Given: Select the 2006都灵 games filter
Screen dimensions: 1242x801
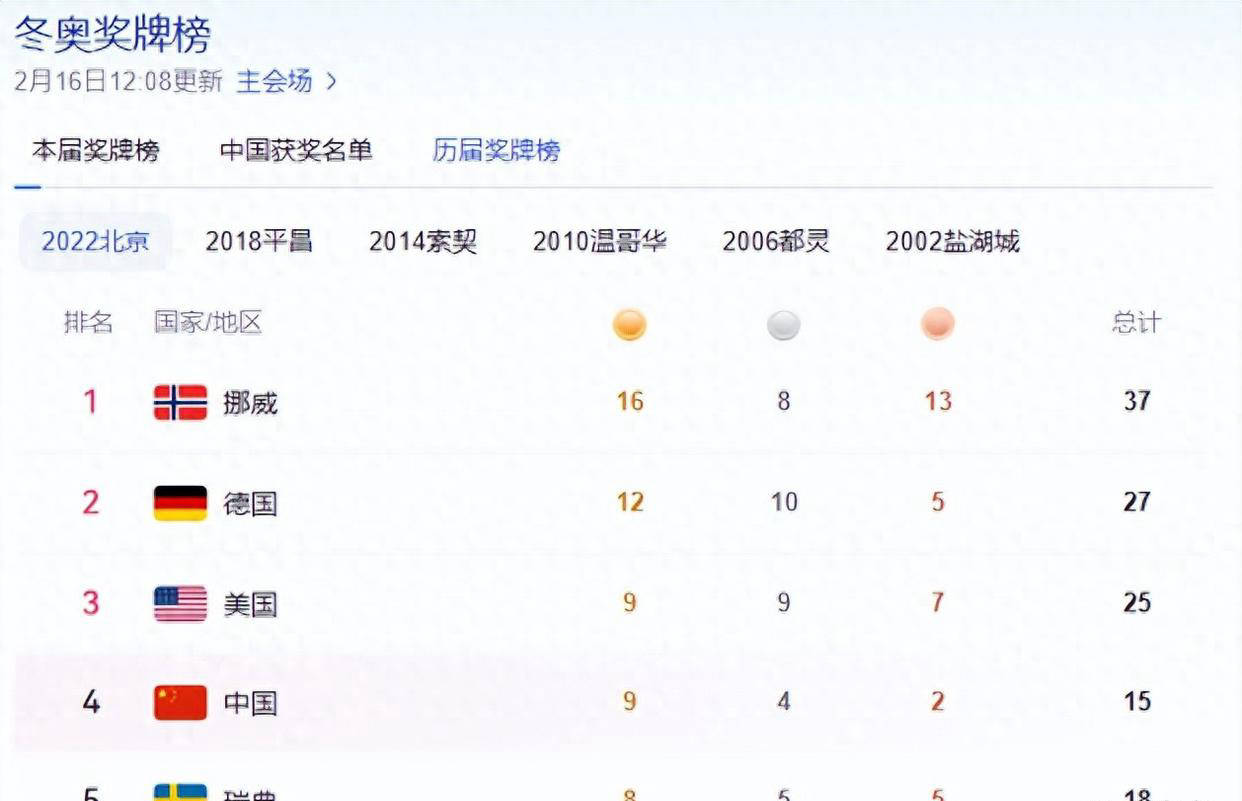Looking at the screenshot, I should point(776,241).
